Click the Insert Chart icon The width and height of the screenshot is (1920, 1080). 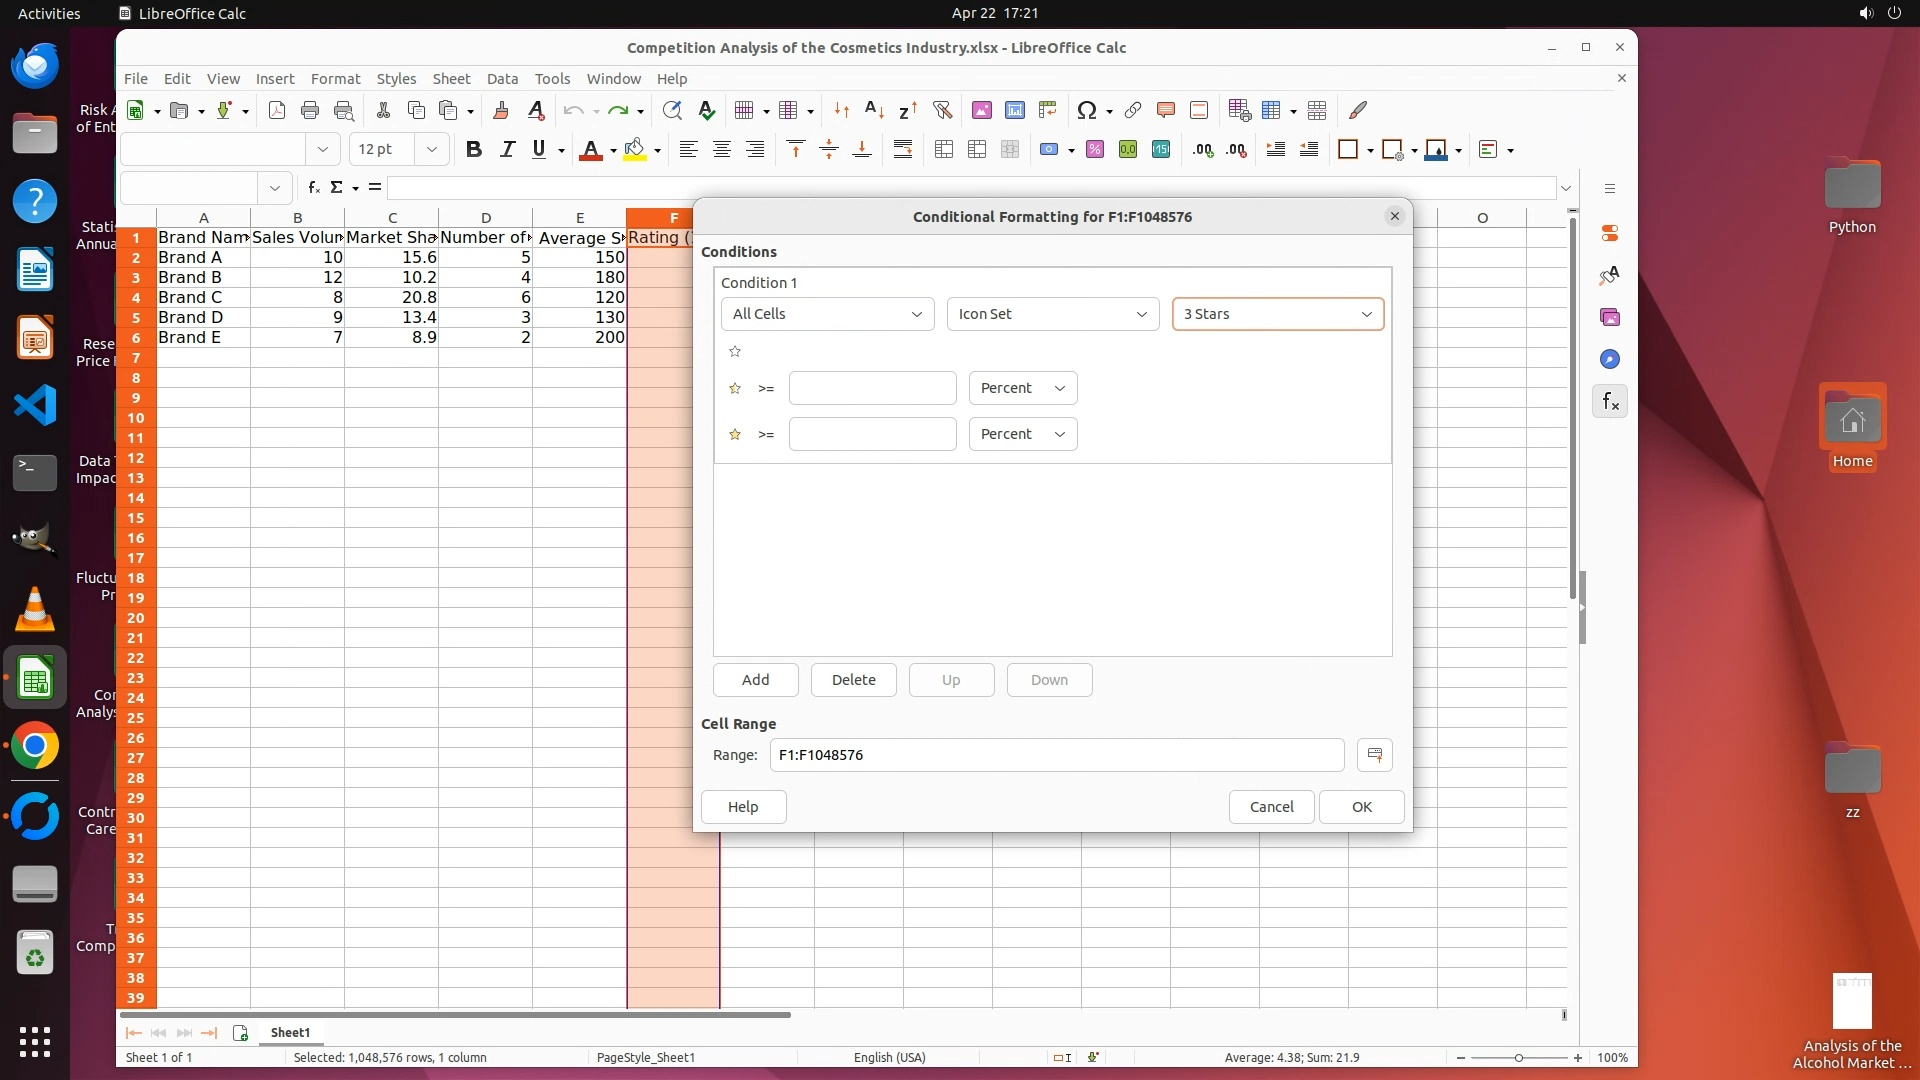[x=1015, y=110]
